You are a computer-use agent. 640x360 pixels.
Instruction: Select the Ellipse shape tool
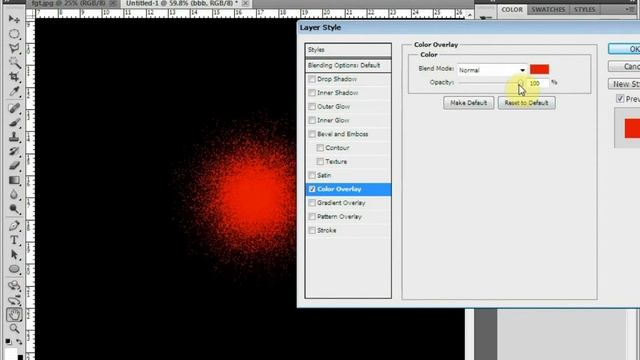coord(14,269)
